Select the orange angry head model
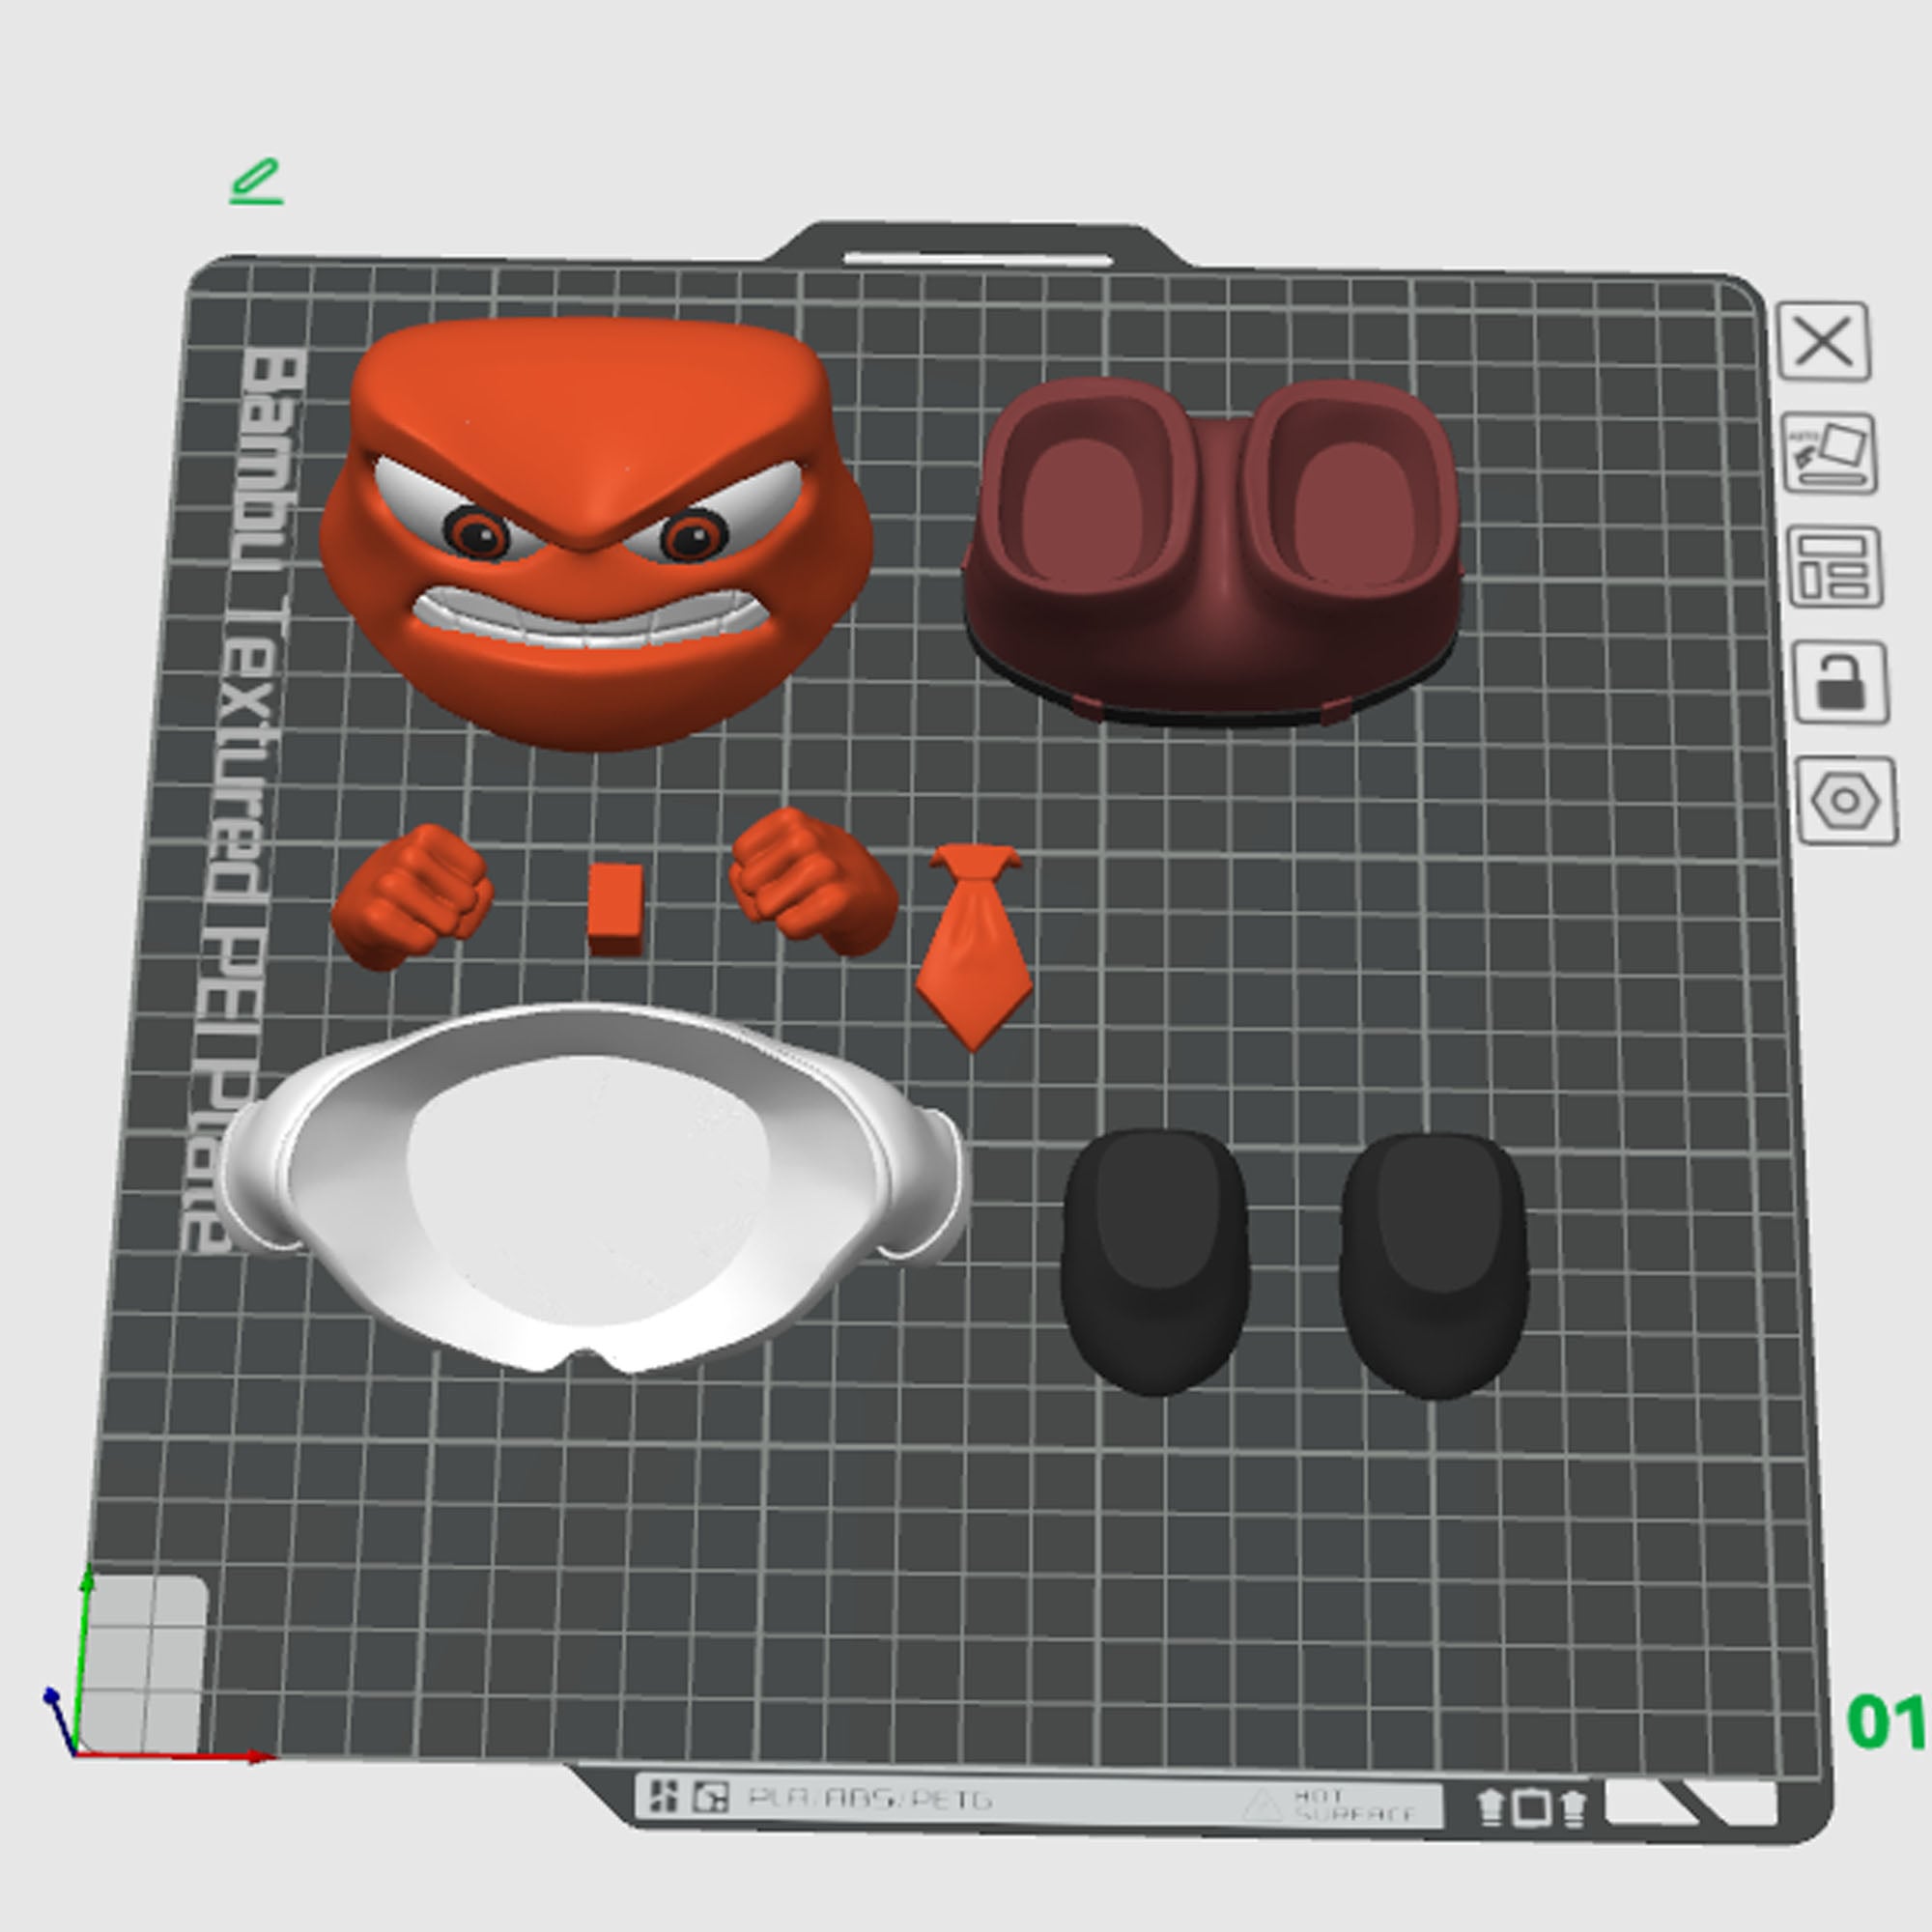This screenshot has width=1932, height=1932. pos(596,534)
